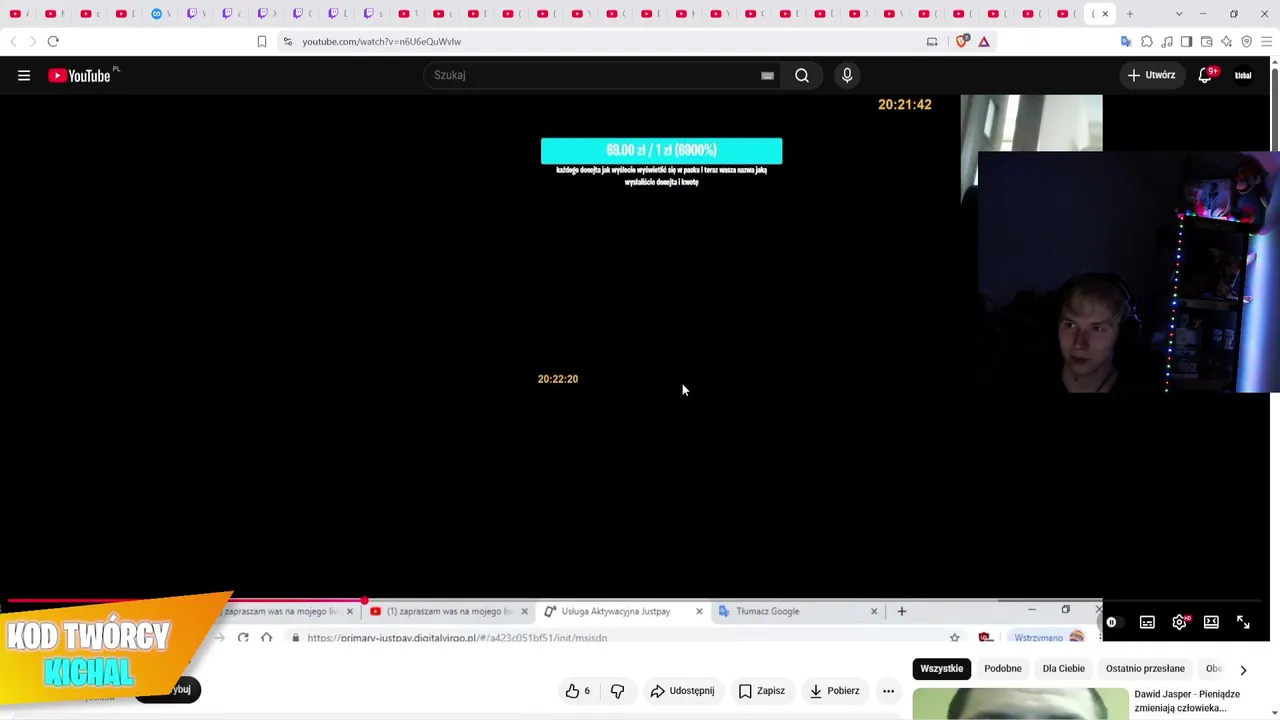Click the Zapisz save button

(x=762, y=691)
